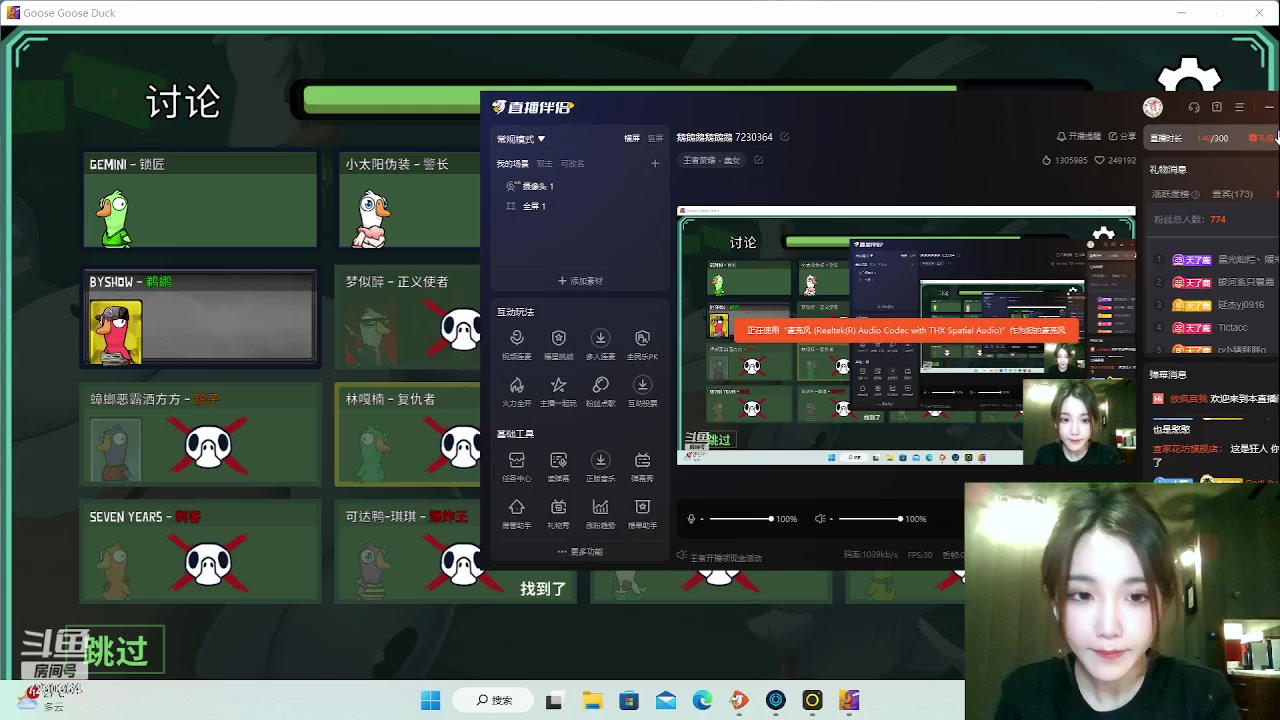The height and width of the screenshot is (720, 1280).
Task: Click the 分享 share button
Action: point(1122,137)
